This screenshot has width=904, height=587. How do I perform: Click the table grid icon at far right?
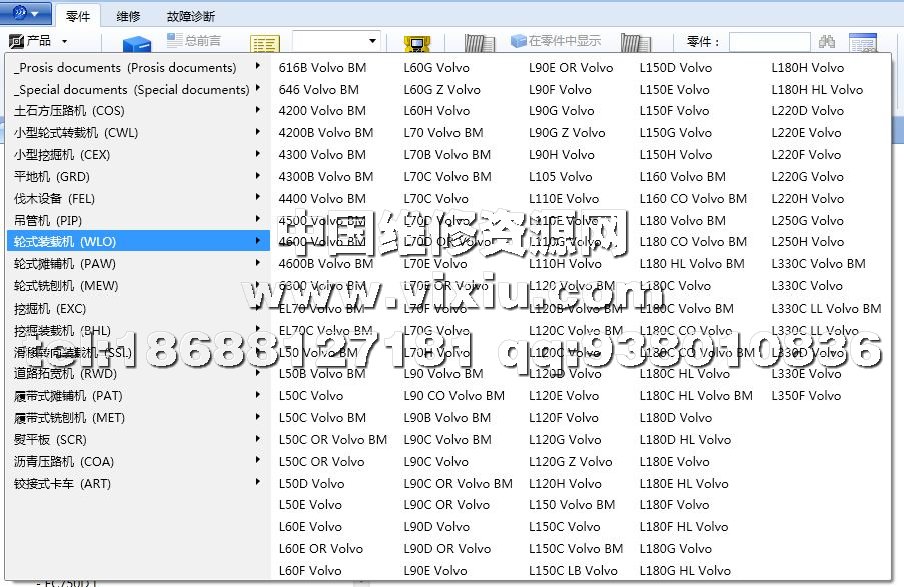click(862, 44)
